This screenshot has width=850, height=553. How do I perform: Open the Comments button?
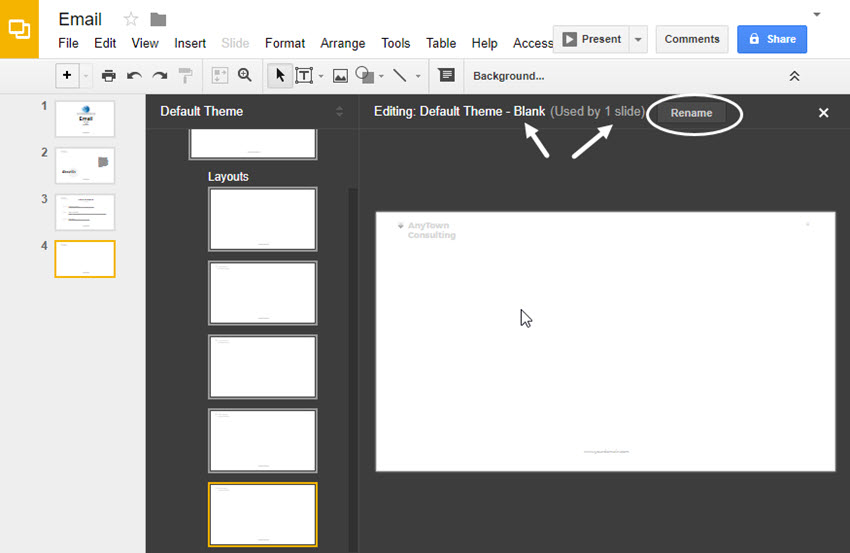692,39
